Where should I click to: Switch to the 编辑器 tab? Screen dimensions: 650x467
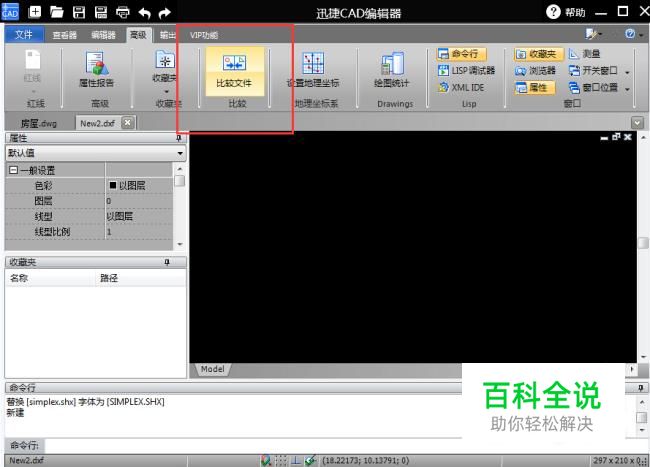coord(103,35)
